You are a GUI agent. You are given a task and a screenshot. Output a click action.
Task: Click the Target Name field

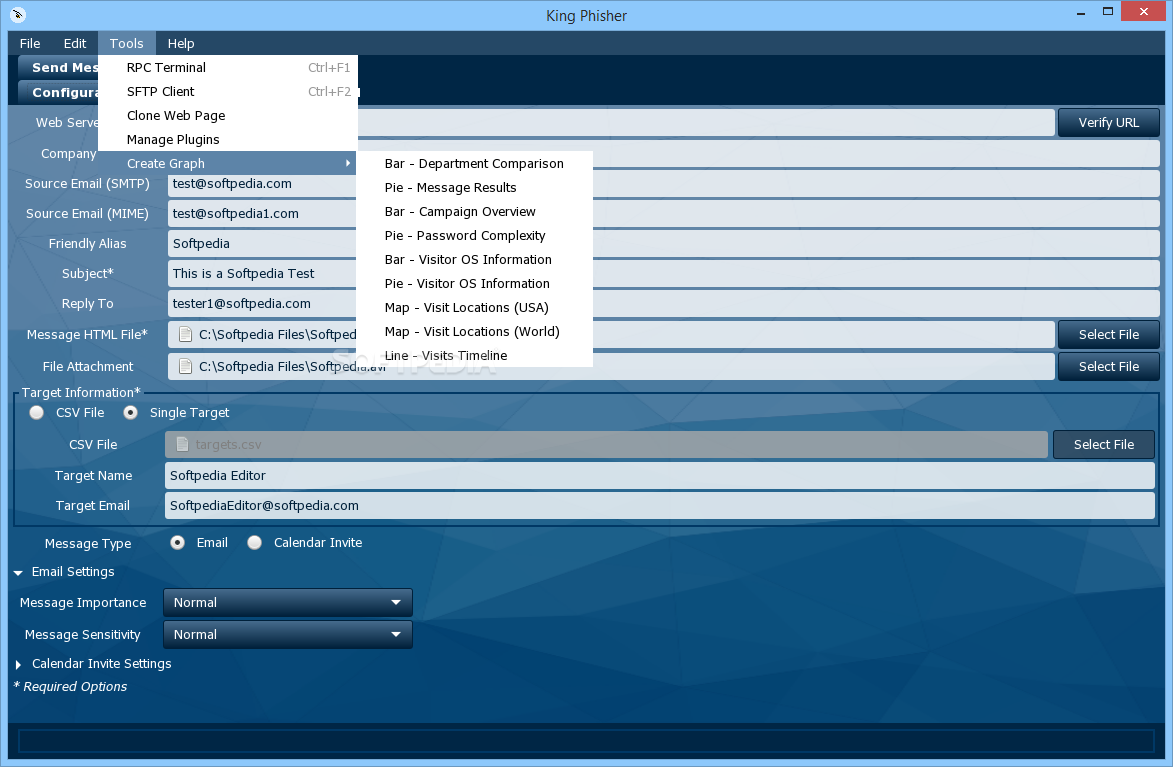pyautogui.click(x=660, y=475)
